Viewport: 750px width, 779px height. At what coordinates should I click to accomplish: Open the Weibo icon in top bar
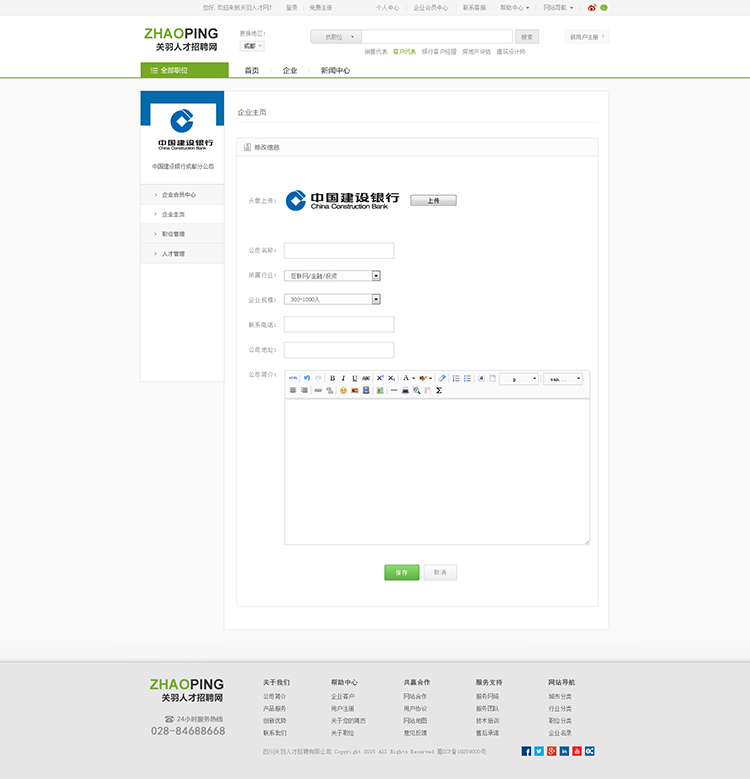[x=592, y=7]
